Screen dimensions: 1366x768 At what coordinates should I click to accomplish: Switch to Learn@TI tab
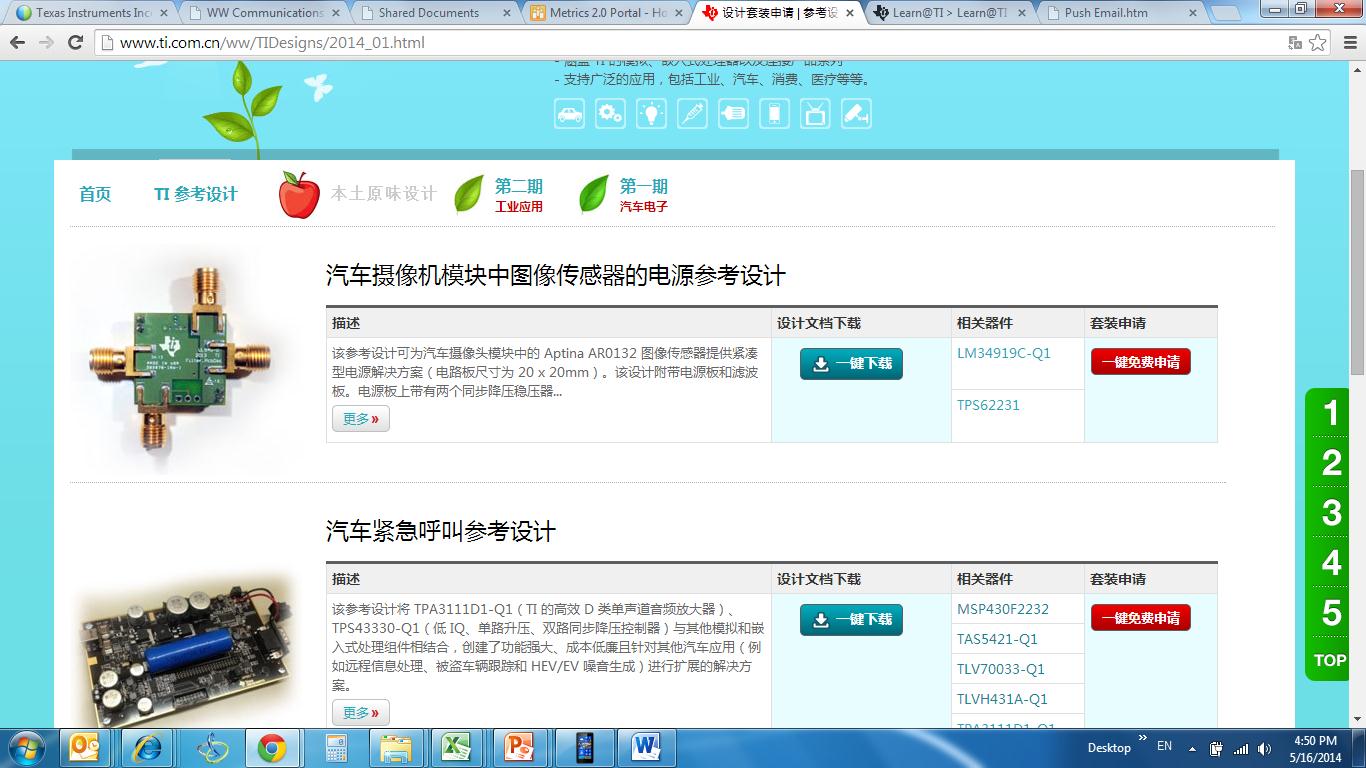(x=950, y=13)
